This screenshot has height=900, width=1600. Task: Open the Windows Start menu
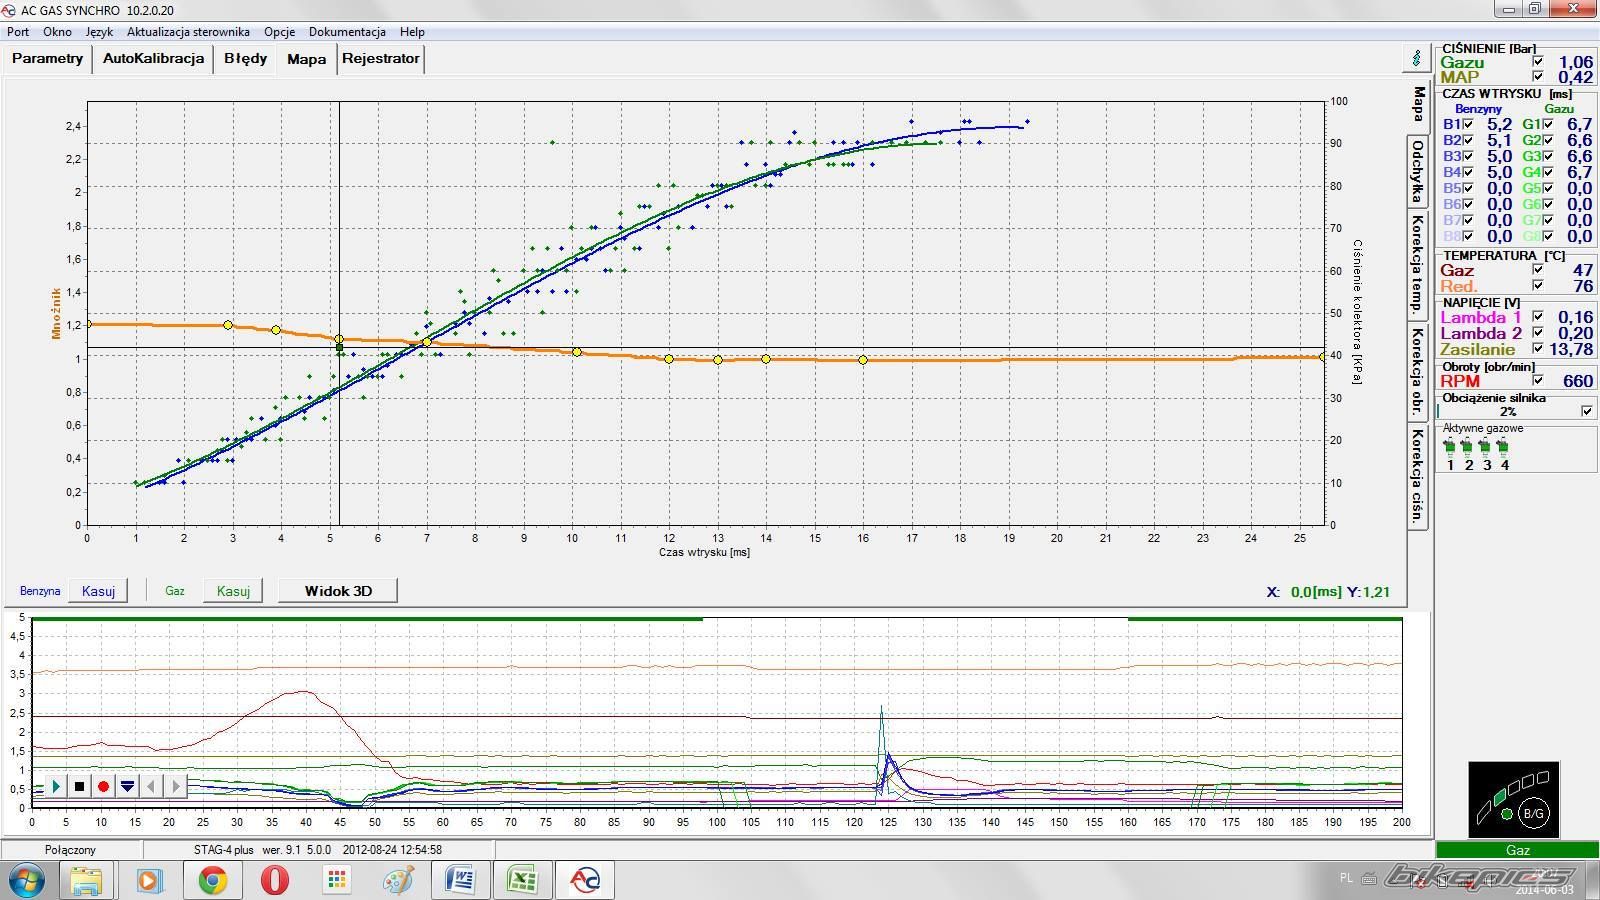[x=27, y=881]
